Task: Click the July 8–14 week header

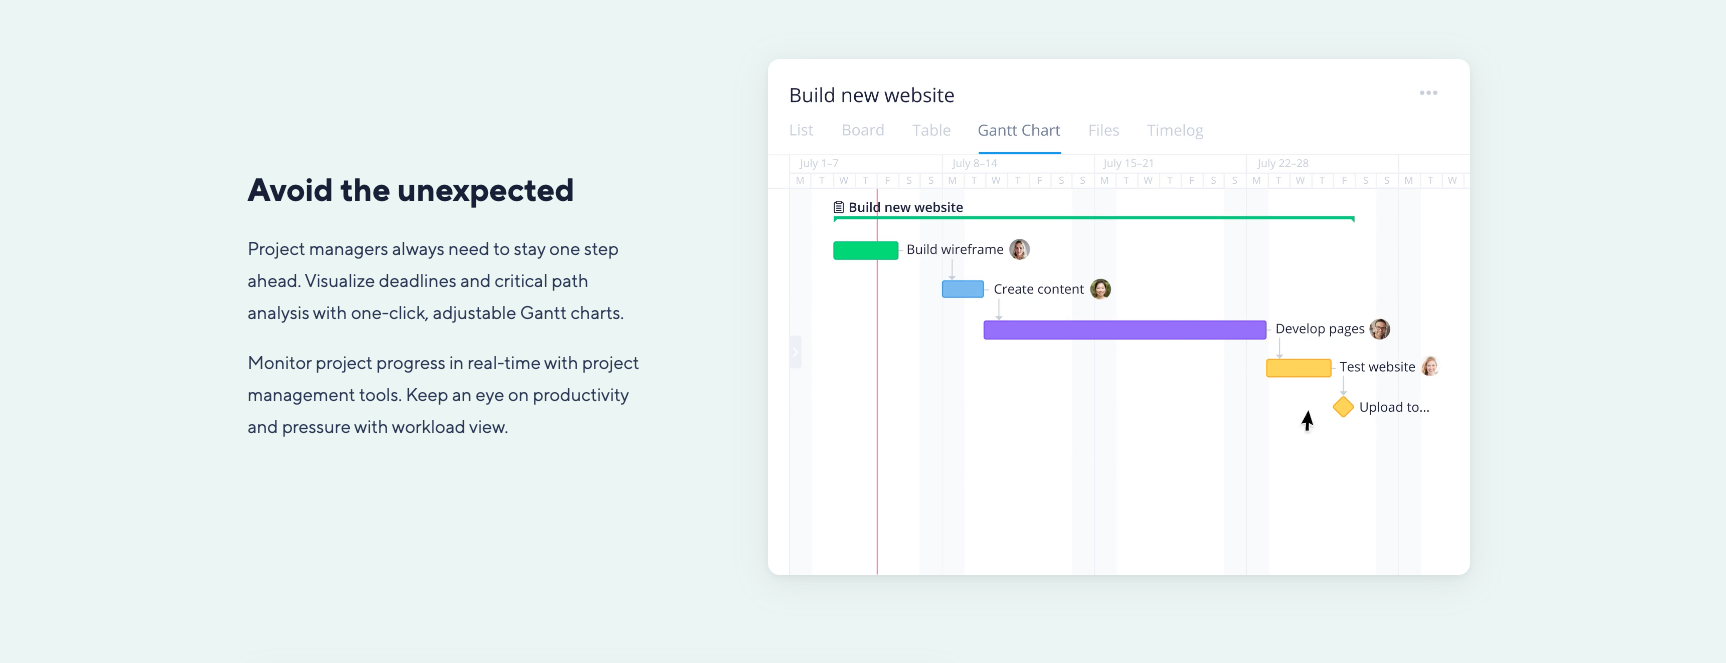Action: (974, 163)
